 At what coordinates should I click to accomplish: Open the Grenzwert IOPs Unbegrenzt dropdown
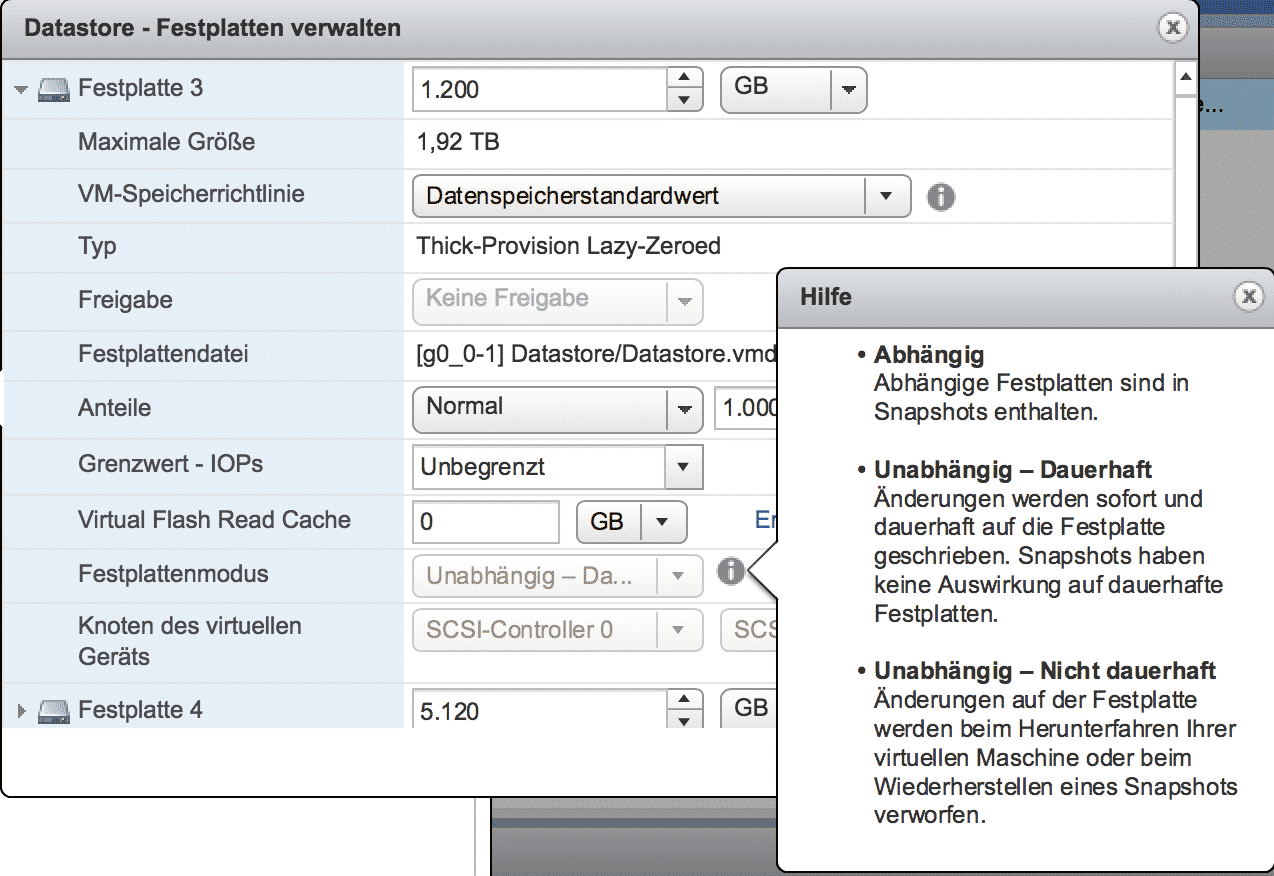(x=684, y=467)
